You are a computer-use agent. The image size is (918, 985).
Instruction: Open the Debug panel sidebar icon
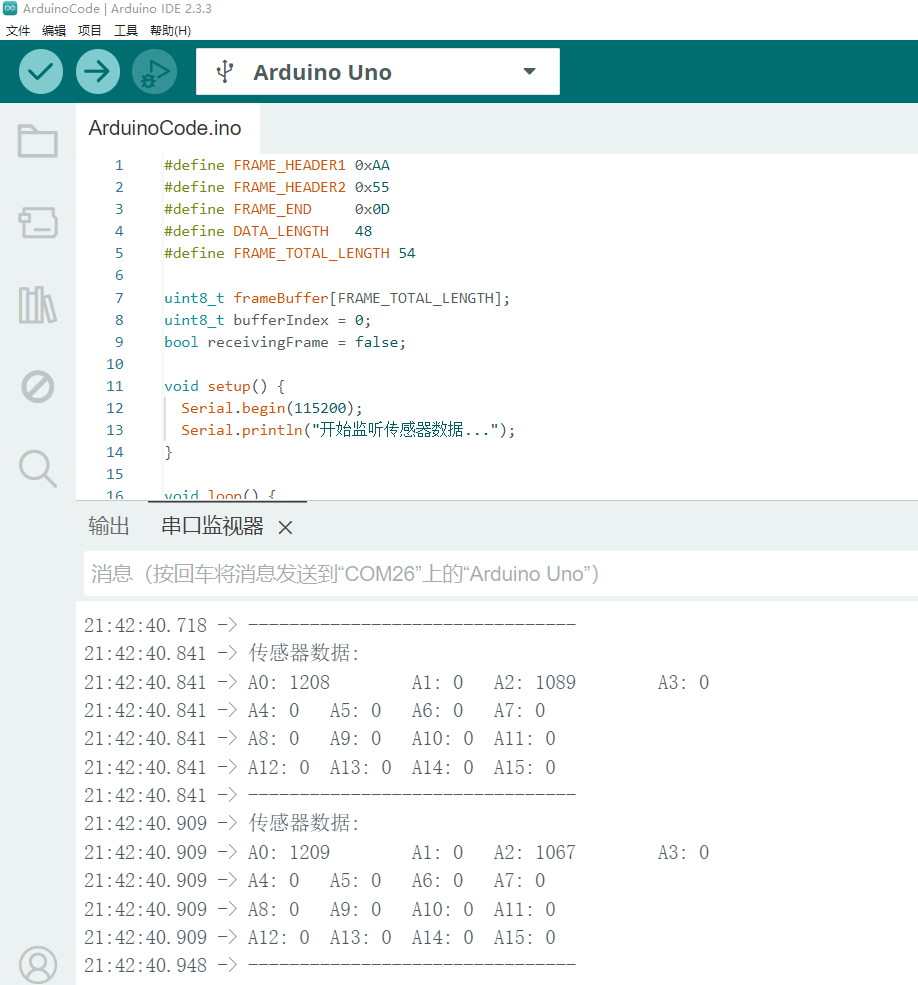click(38, 386)
